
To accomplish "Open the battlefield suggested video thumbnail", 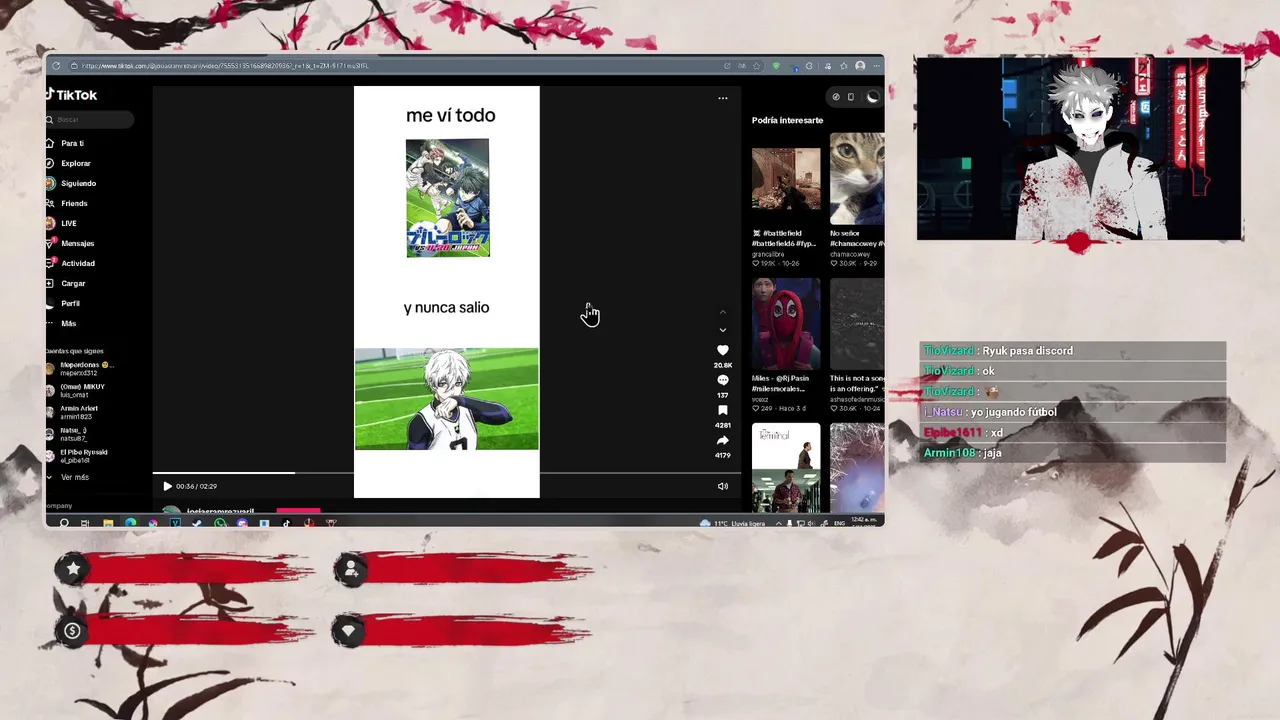I will (786, 178).
